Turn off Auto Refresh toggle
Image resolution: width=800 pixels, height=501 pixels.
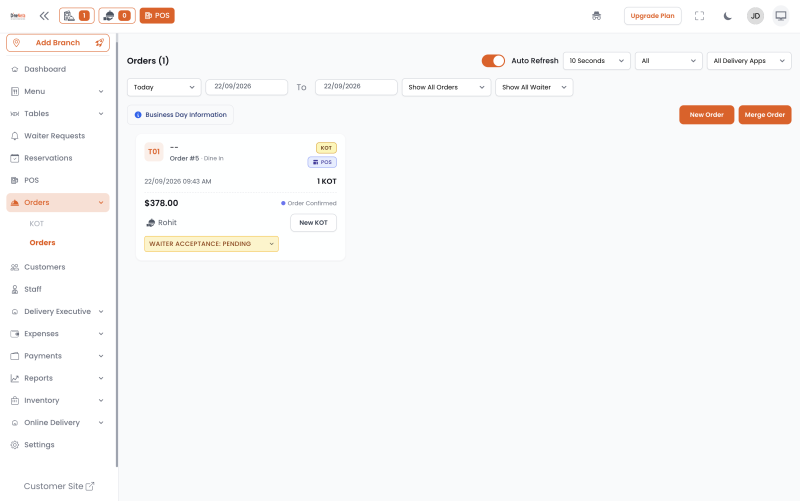[493, 61]
